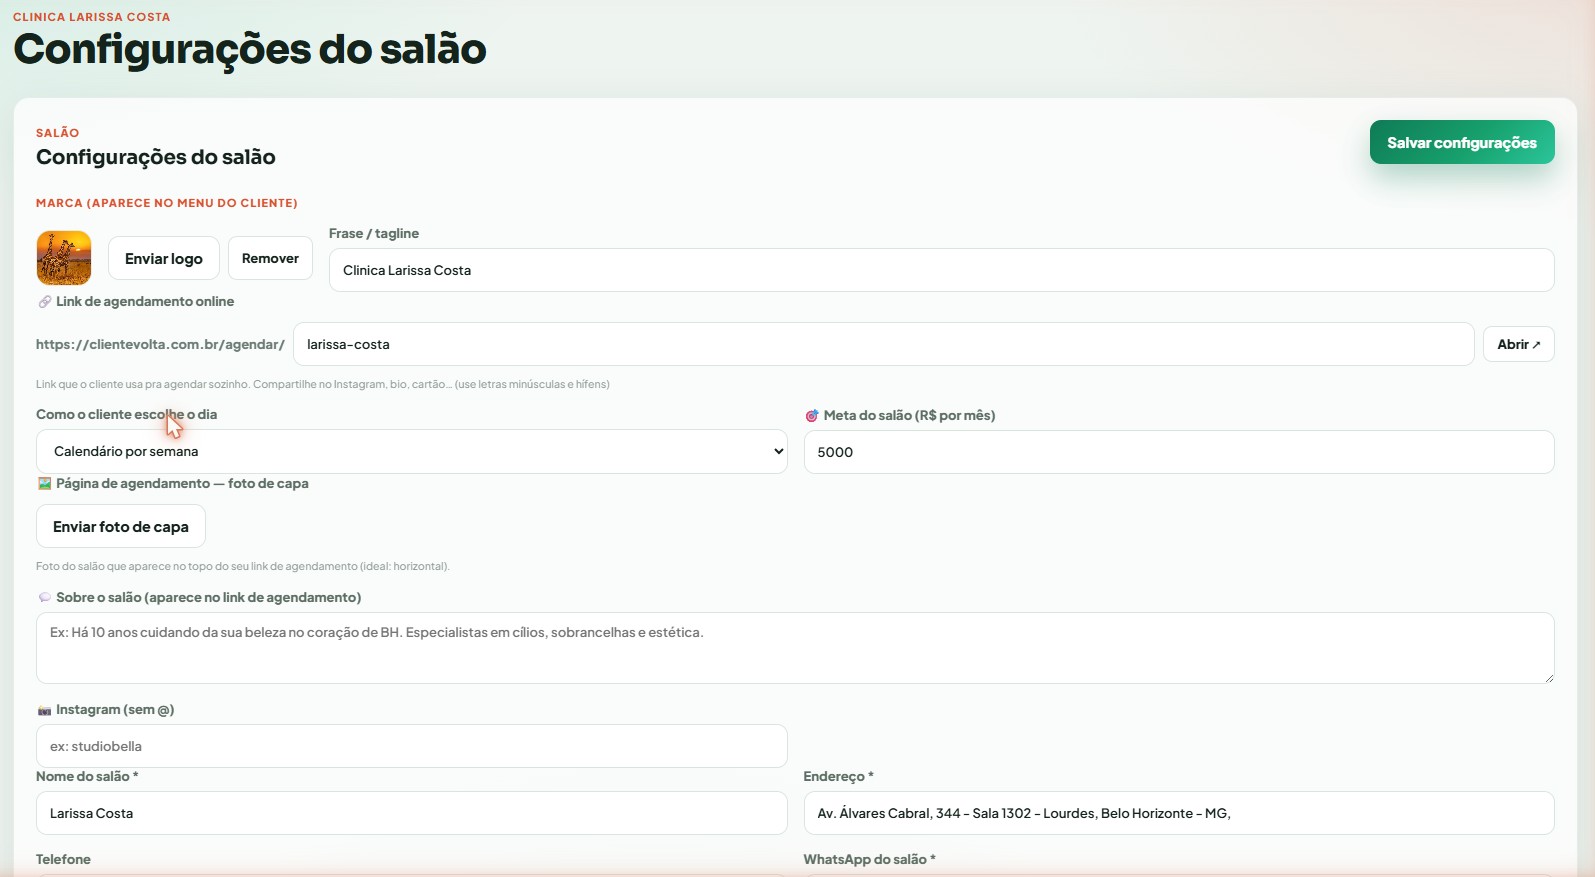
Task: Edit the larissa-costa booking slug field
Action: pyautogui.click(x=883, y=344)
